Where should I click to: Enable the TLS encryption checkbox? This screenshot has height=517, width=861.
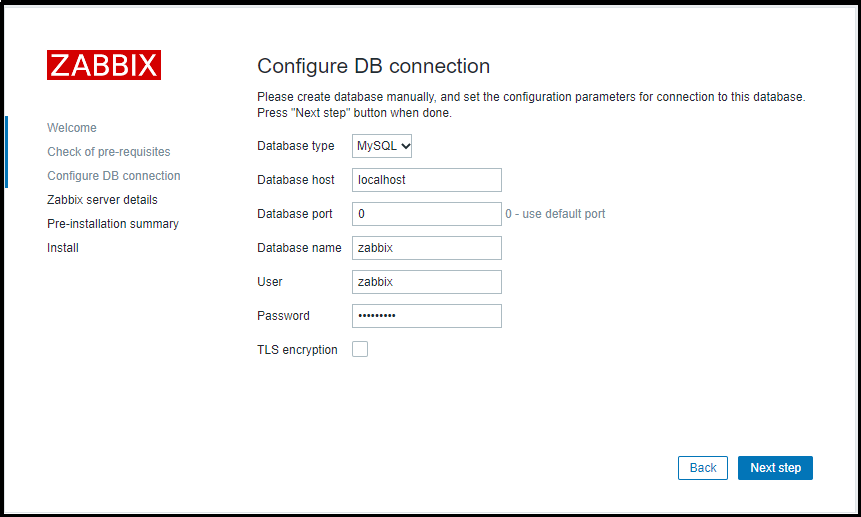click(360, 349)
